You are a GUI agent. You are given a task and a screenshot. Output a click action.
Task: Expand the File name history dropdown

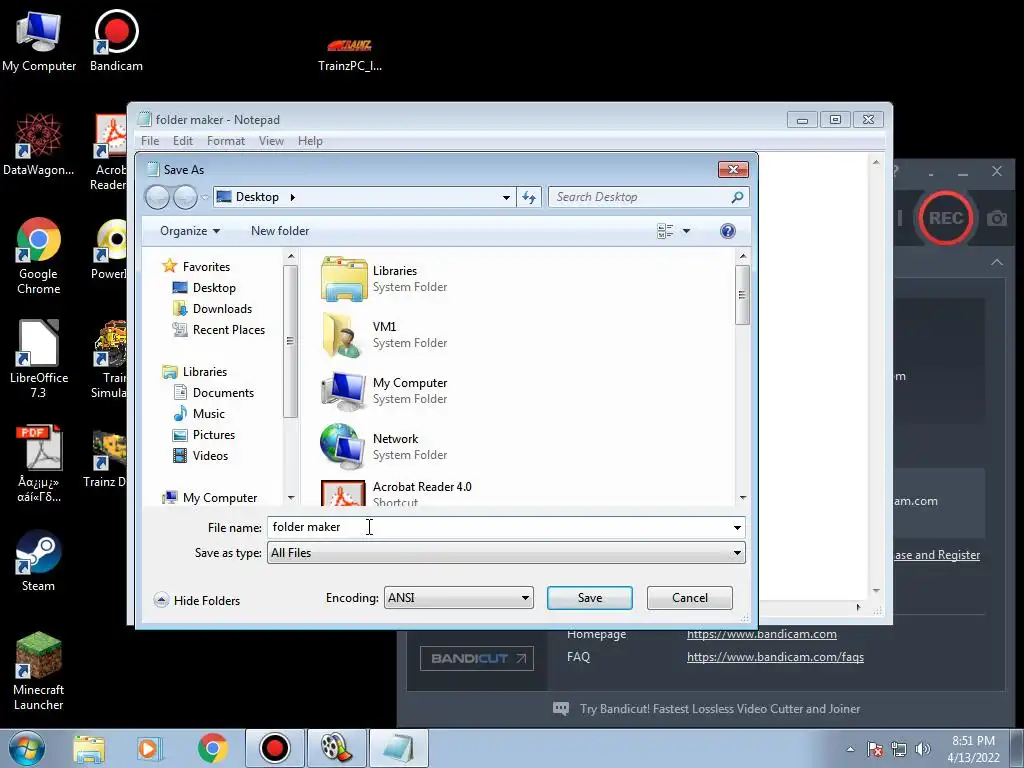[x=737, y=527]
